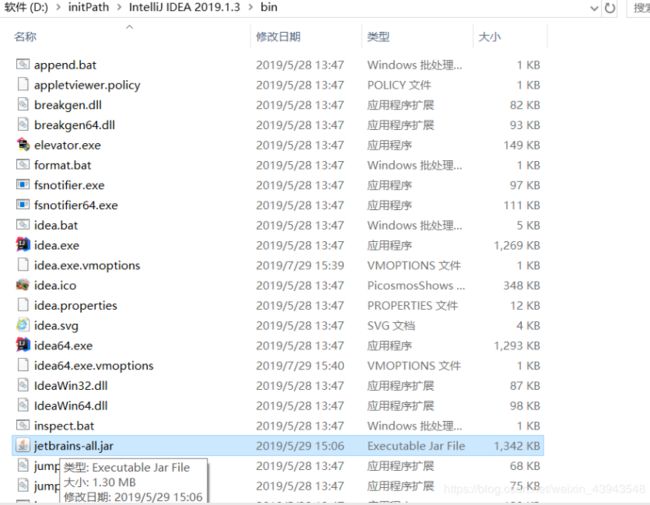Select file name appletviewer.policy
The image size is (650, 505).
(x=87, y=85)
